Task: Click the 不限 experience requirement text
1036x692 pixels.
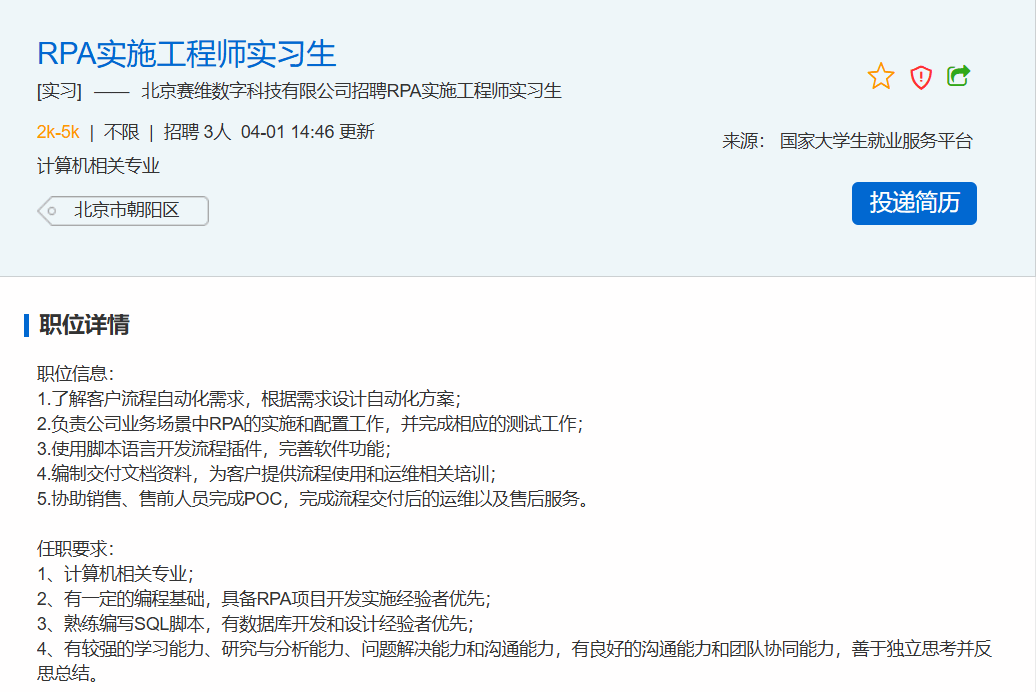Action: click(x=122, y=132)
